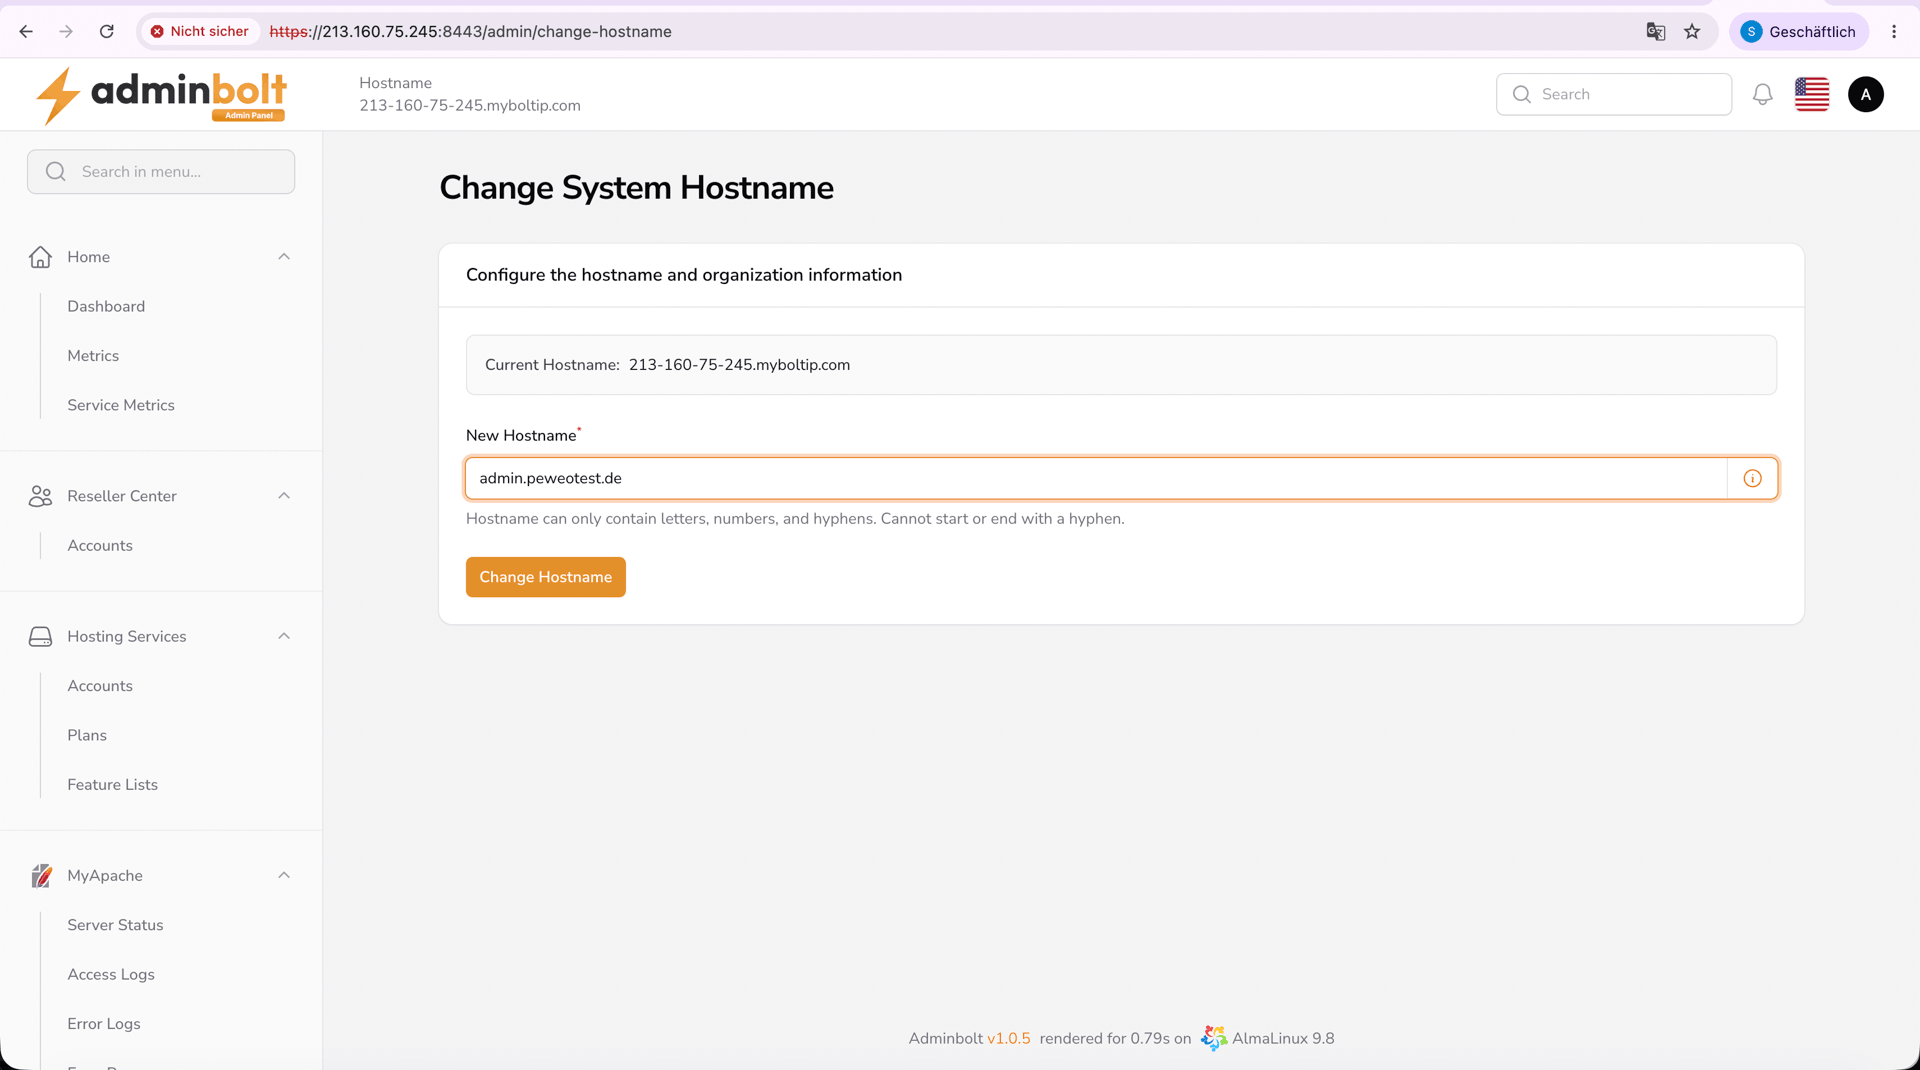Image resolution: width=1920 pixels, height=1070 pixels.
Task: Click the Reseller Center people icon
Action: 40,496
